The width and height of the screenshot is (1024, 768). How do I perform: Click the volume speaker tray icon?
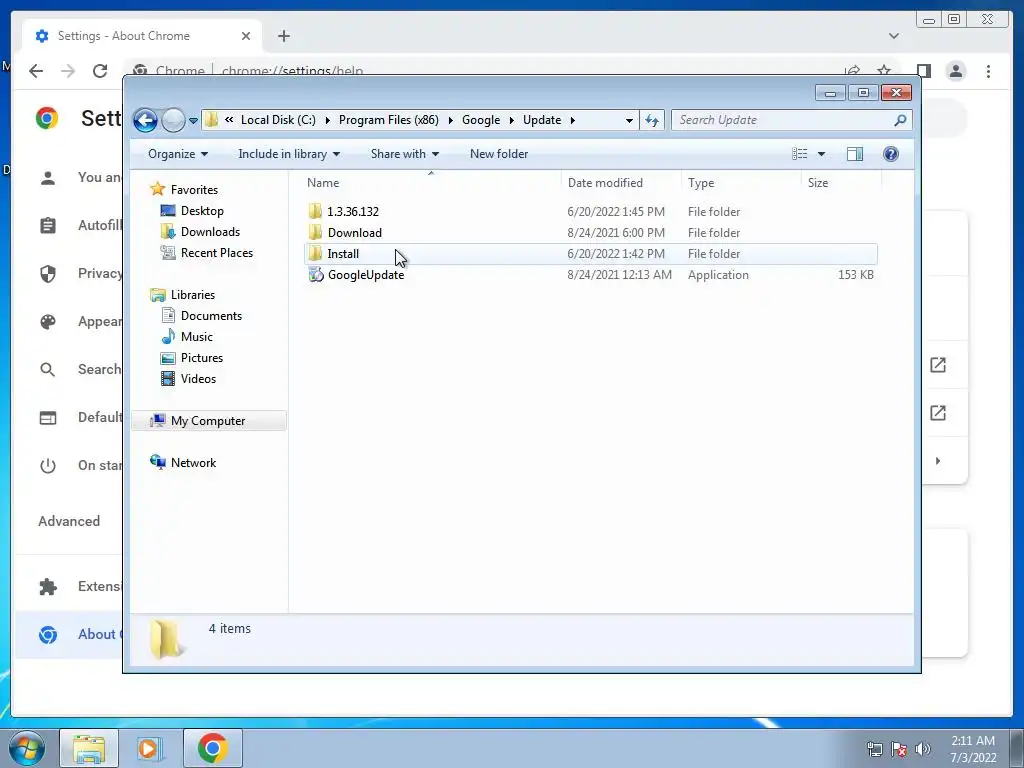coord(923,749)
